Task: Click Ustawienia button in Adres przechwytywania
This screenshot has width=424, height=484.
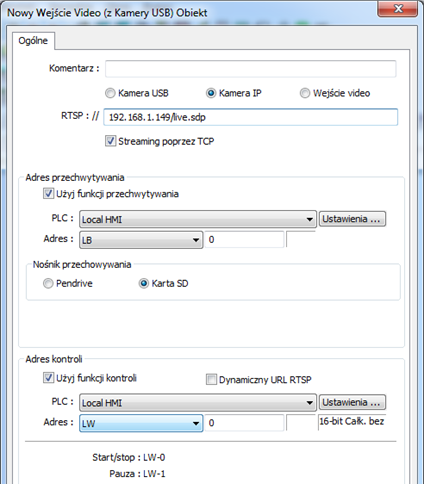Action: [x=352, y=219]
